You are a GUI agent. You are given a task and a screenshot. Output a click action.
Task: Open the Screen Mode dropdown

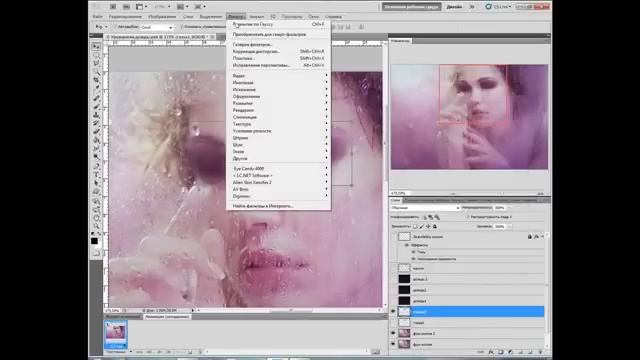[200, 7]
